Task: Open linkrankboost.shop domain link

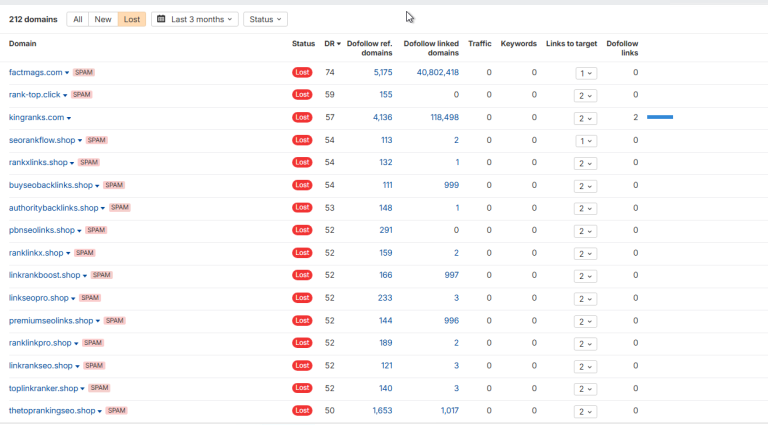Action: coord(45,275)
